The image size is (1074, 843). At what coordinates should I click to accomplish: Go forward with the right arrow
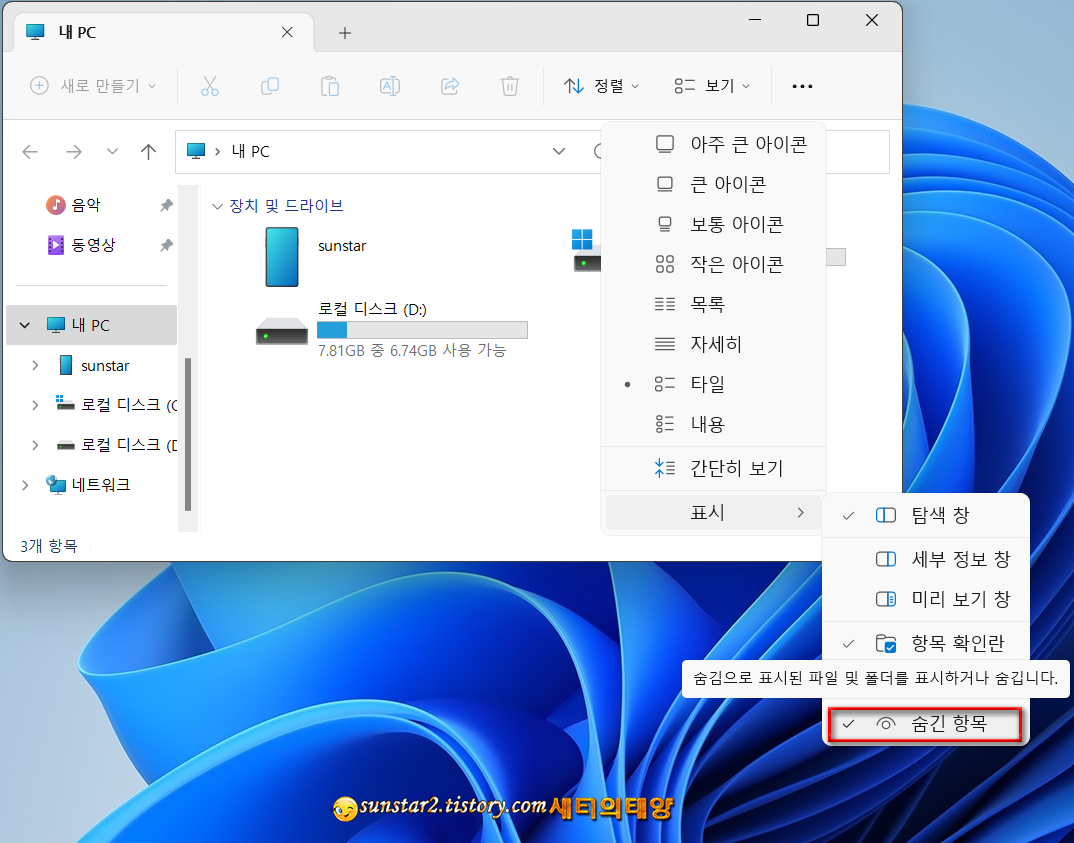(74, 151)
